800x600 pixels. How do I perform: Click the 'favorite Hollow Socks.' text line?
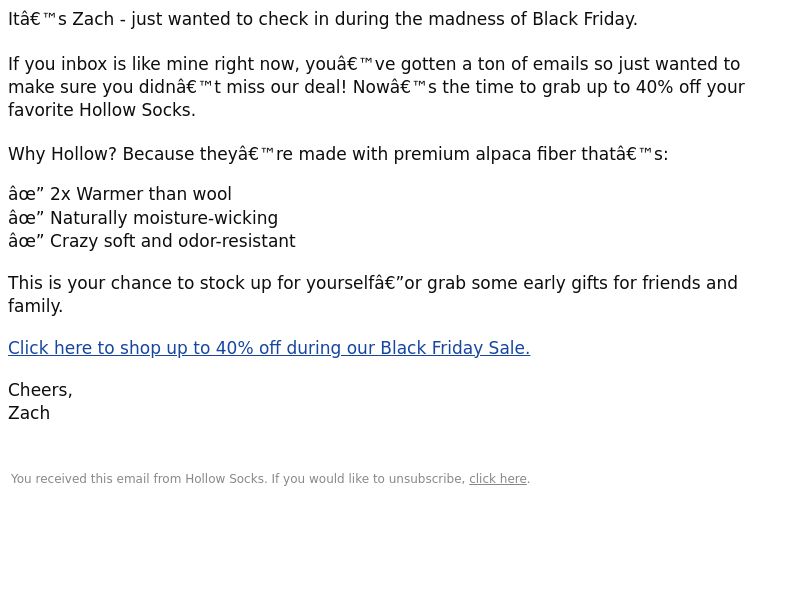102,110
